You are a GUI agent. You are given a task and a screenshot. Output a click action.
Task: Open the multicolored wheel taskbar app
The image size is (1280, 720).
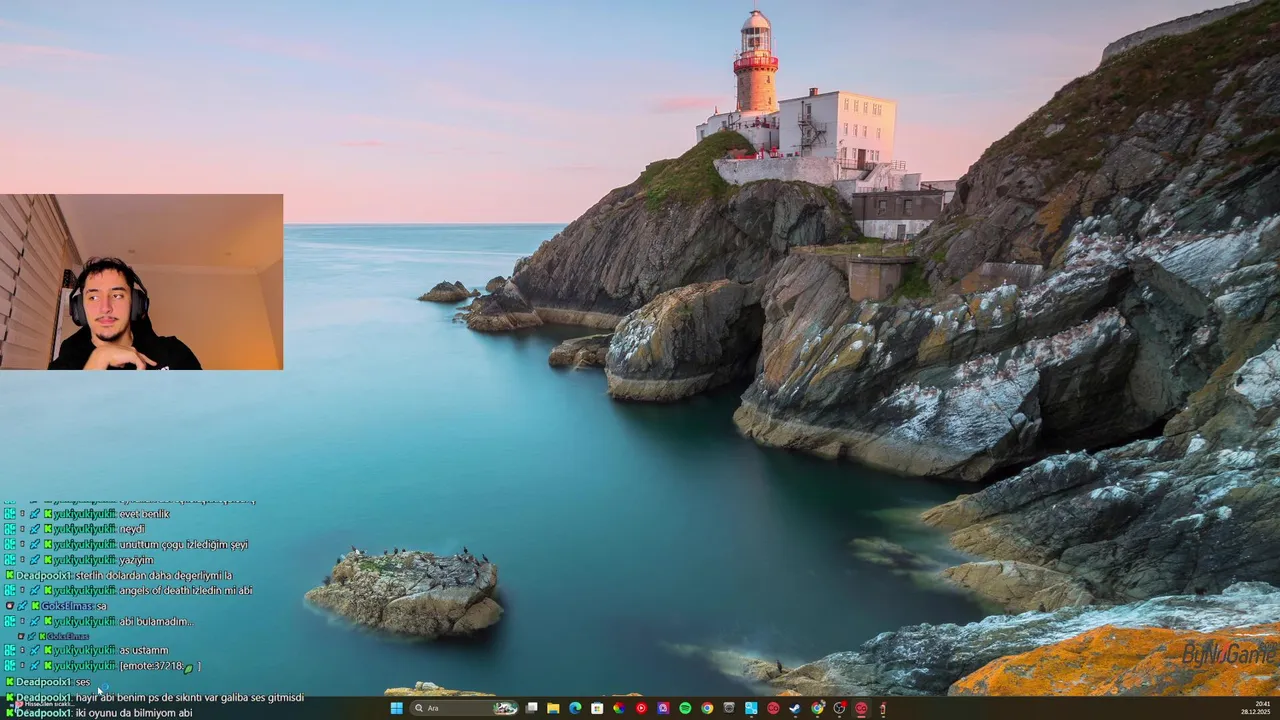point(619,708)
